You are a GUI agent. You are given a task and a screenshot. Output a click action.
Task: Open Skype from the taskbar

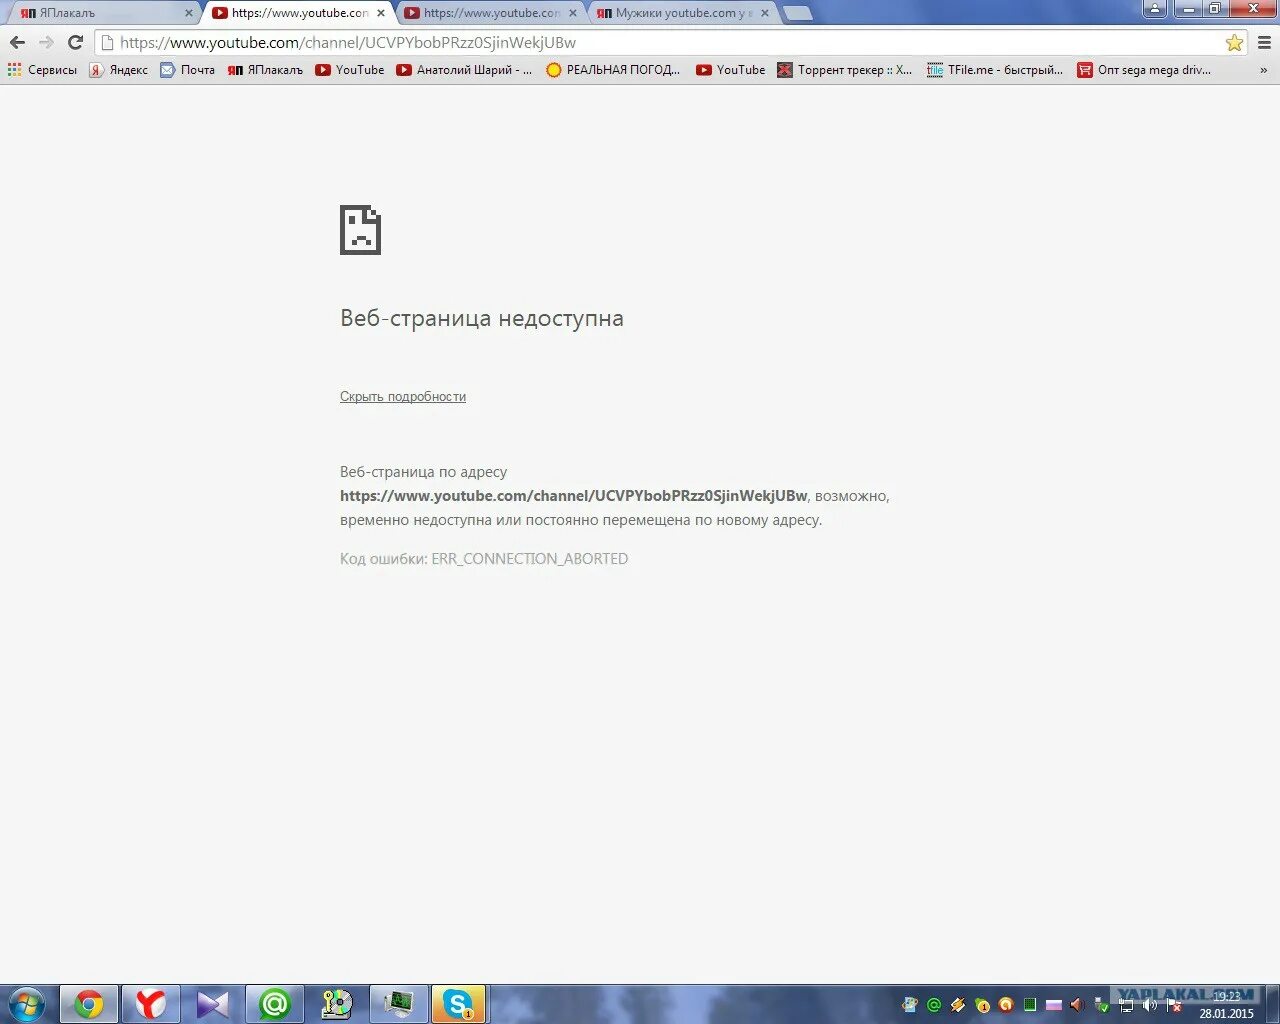point(459,1004)
